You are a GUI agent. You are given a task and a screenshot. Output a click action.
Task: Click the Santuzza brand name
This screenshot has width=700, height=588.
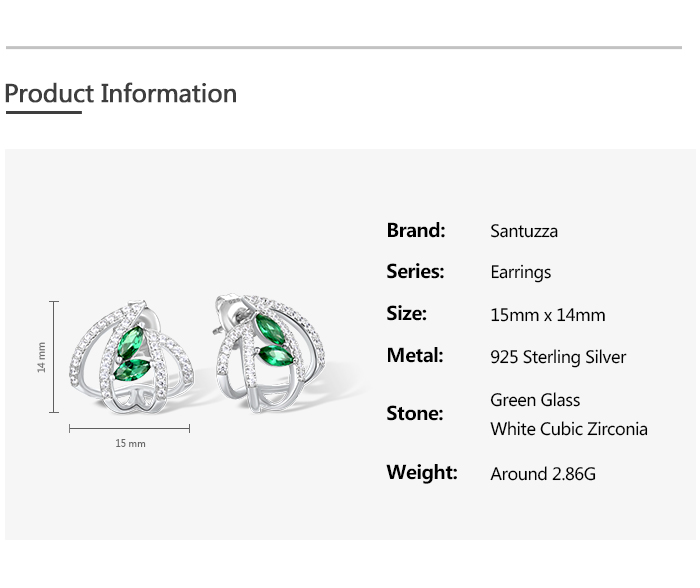pyautogui.click(x=524, y=231)
